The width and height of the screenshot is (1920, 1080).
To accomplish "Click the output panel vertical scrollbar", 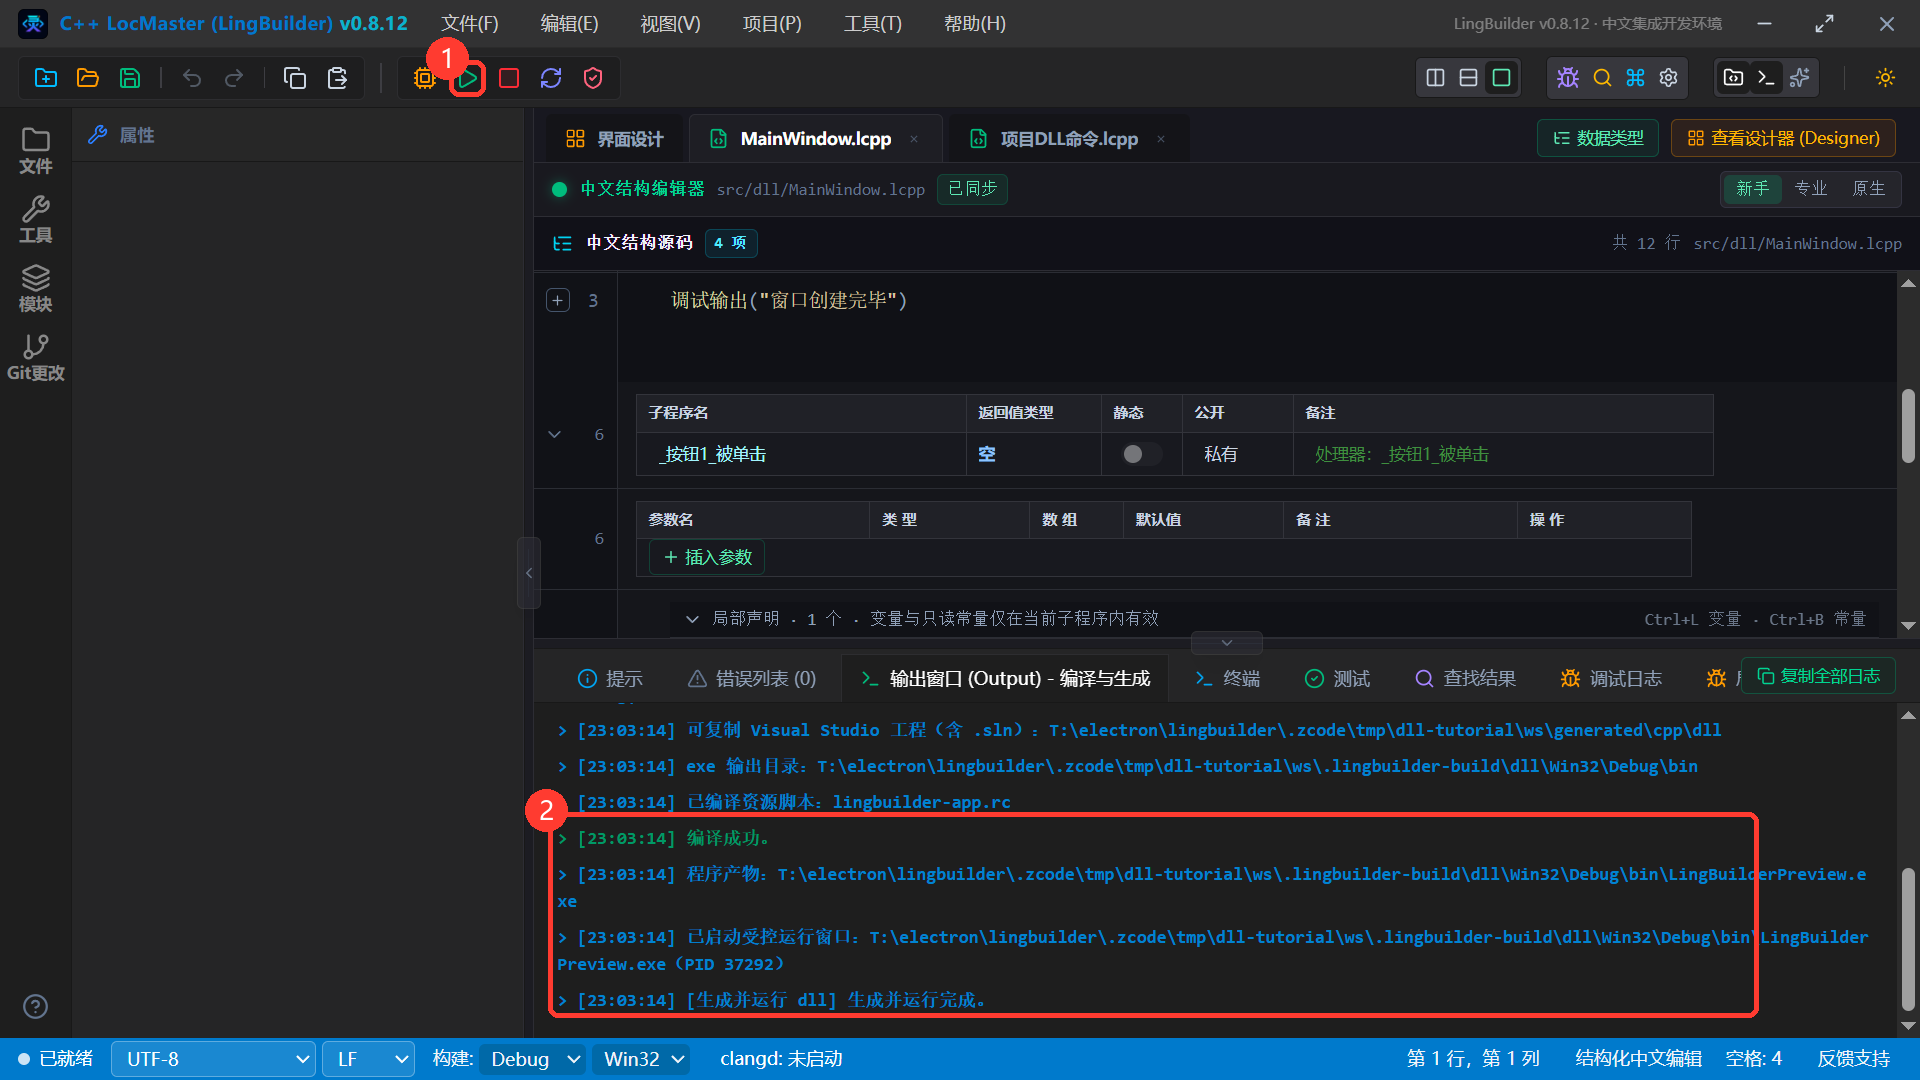I will 1908,940.
